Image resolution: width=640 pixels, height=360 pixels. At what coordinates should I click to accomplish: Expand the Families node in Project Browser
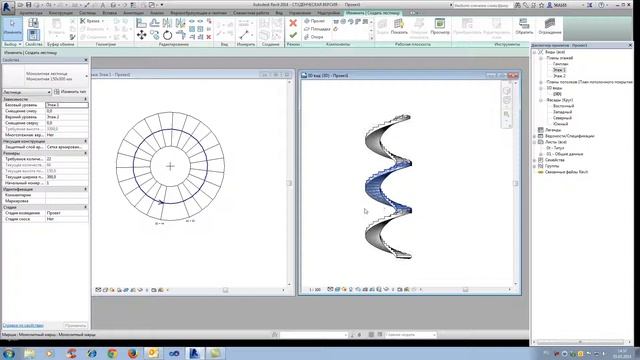pos(534,160)
